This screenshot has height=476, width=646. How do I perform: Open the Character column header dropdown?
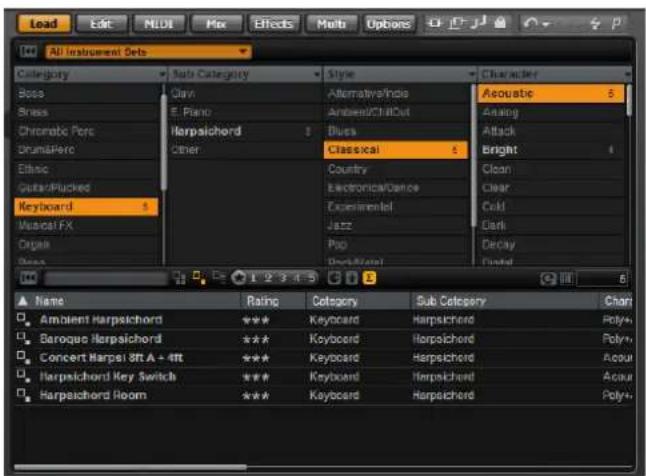click(627, 75)
